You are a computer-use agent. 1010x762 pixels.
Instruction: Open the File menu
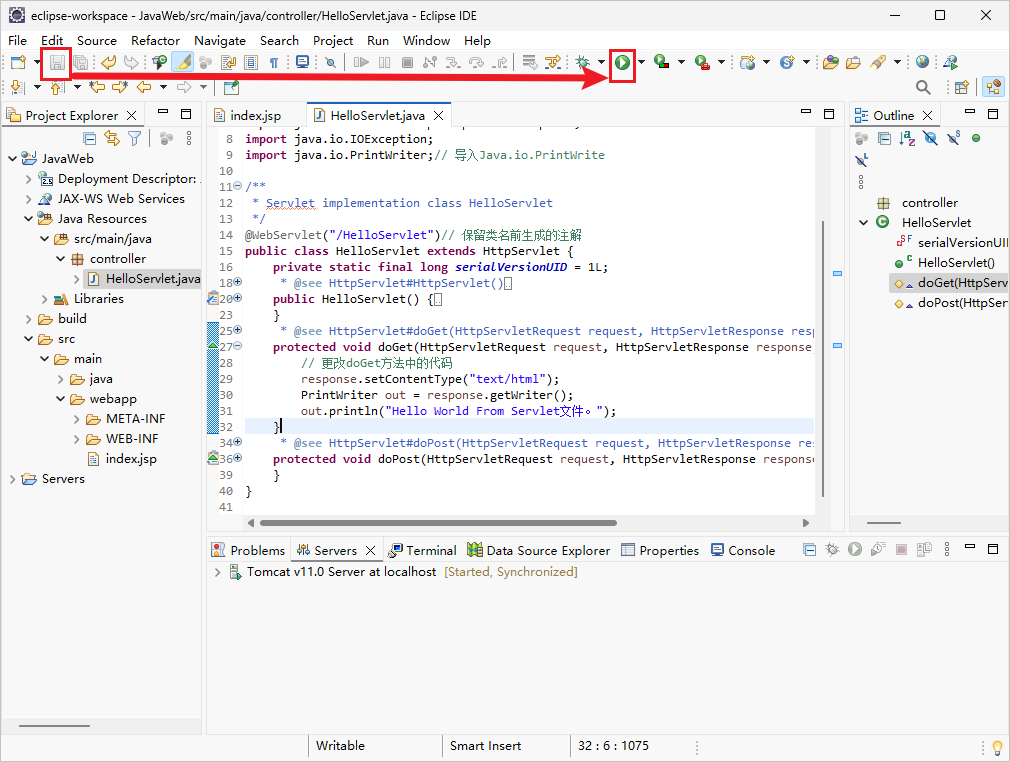coord(17,41)
